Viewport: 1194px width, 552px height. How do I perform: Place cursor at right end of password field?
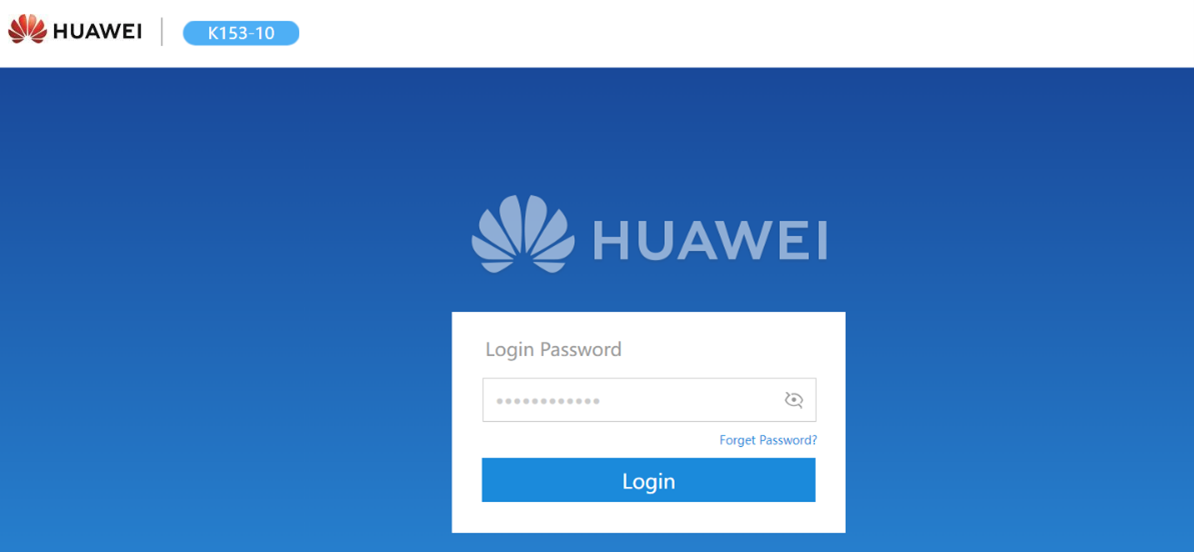click(769, 400)
